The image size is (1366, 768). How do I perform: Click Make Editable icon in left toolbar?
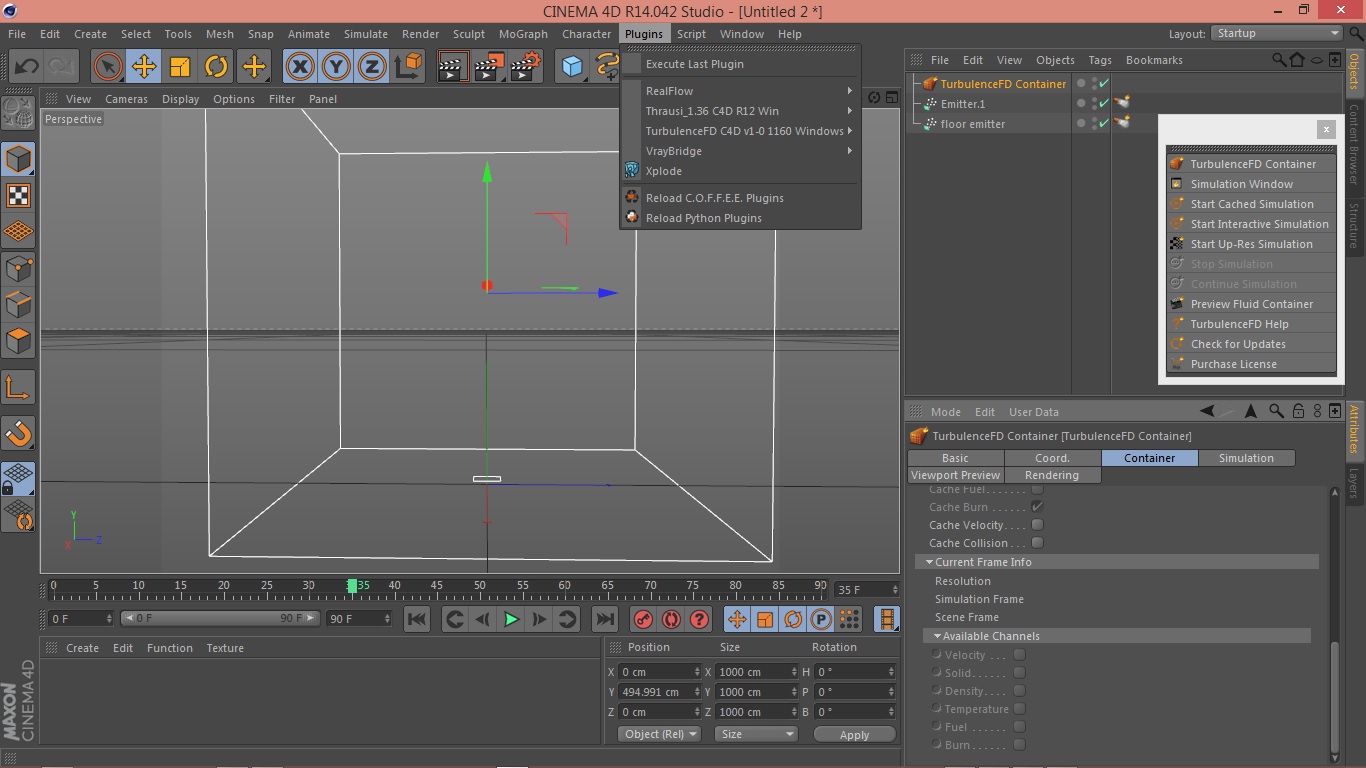(x=18, y=114)
